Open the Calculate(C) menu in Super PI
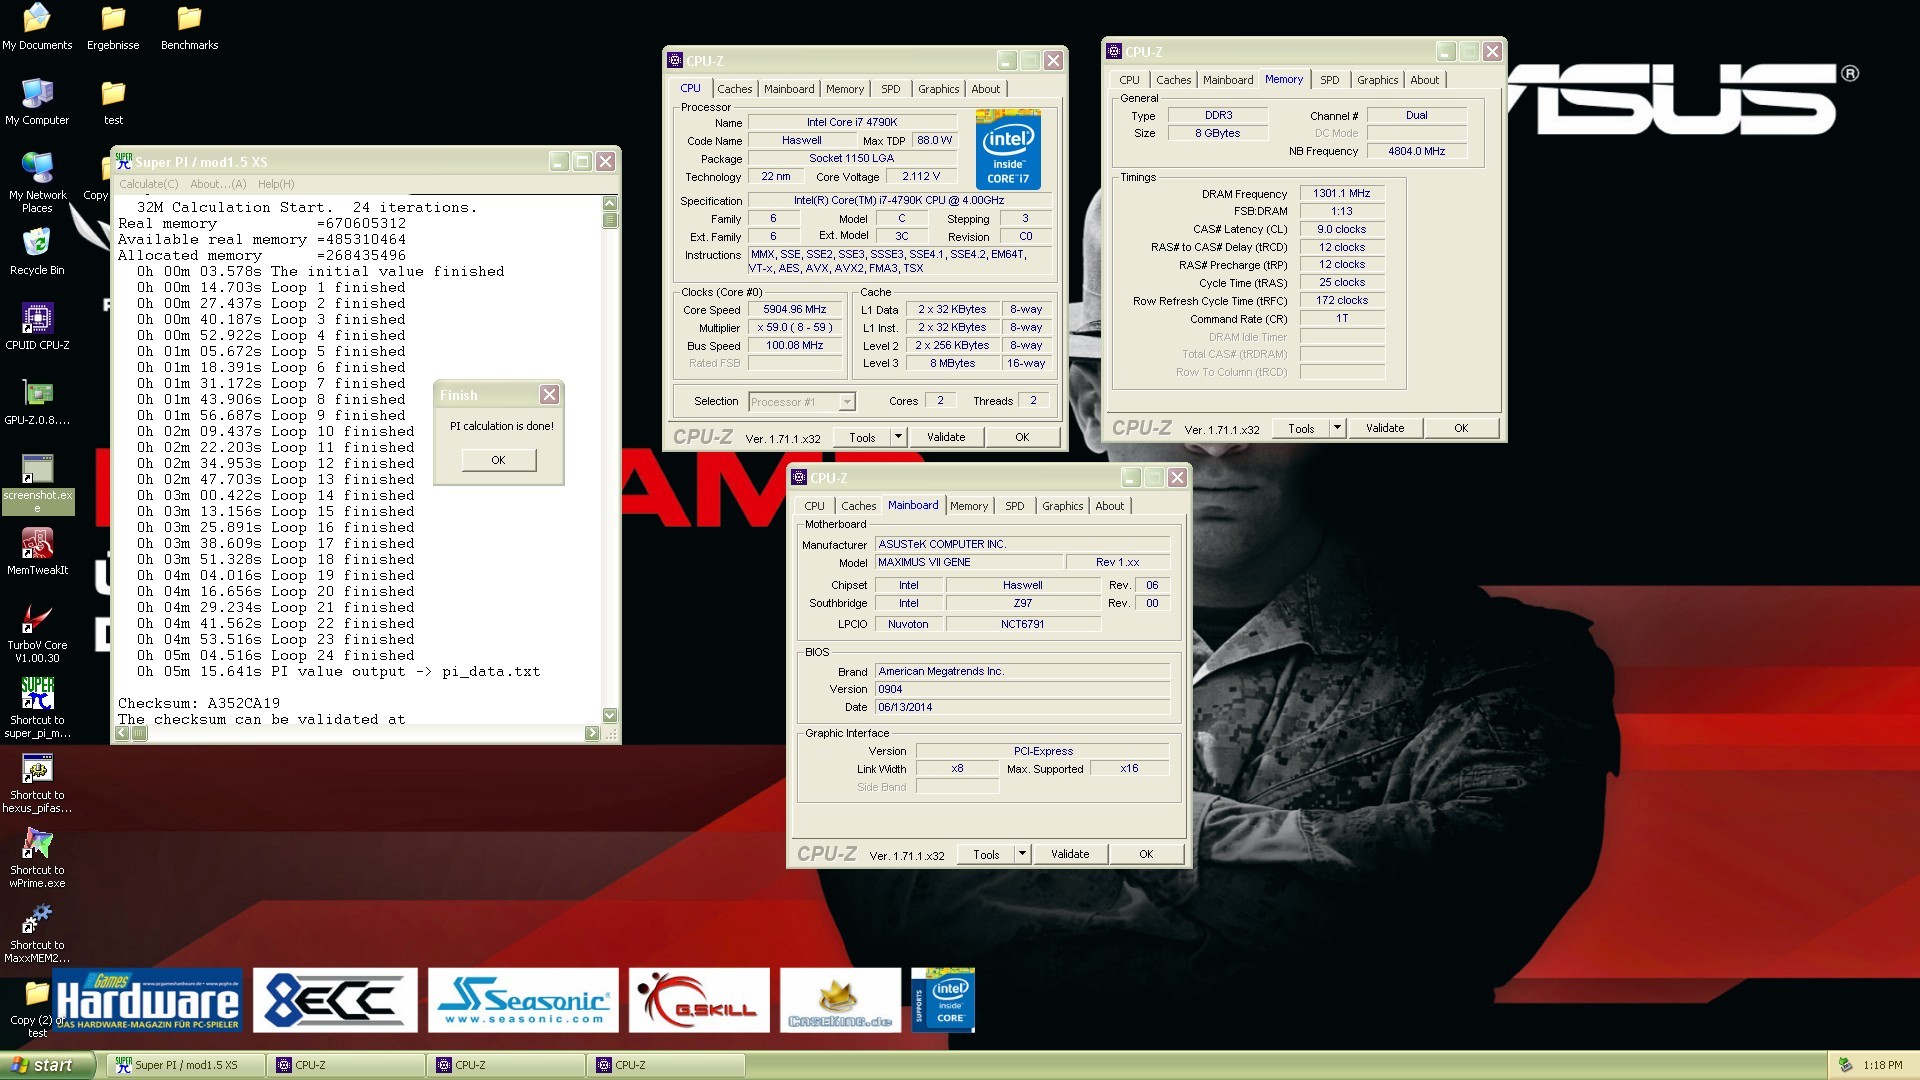 [x=149, y=184]
